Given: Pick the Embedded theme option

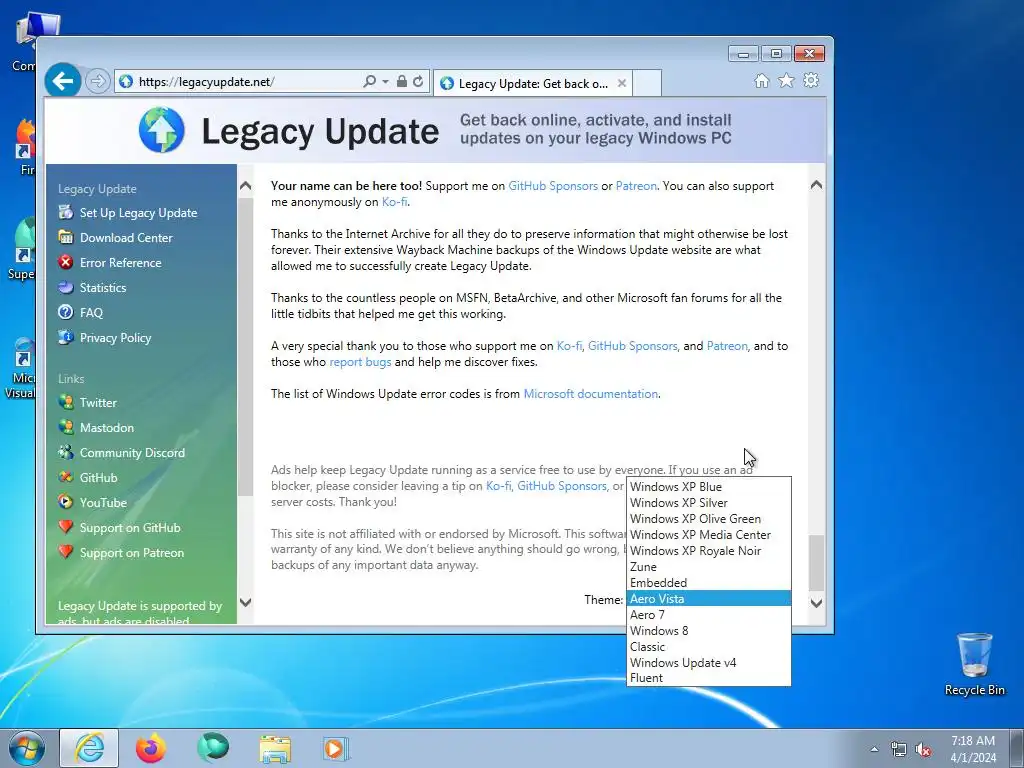Looking at the screenshot, I should click(x=709, y=583).
